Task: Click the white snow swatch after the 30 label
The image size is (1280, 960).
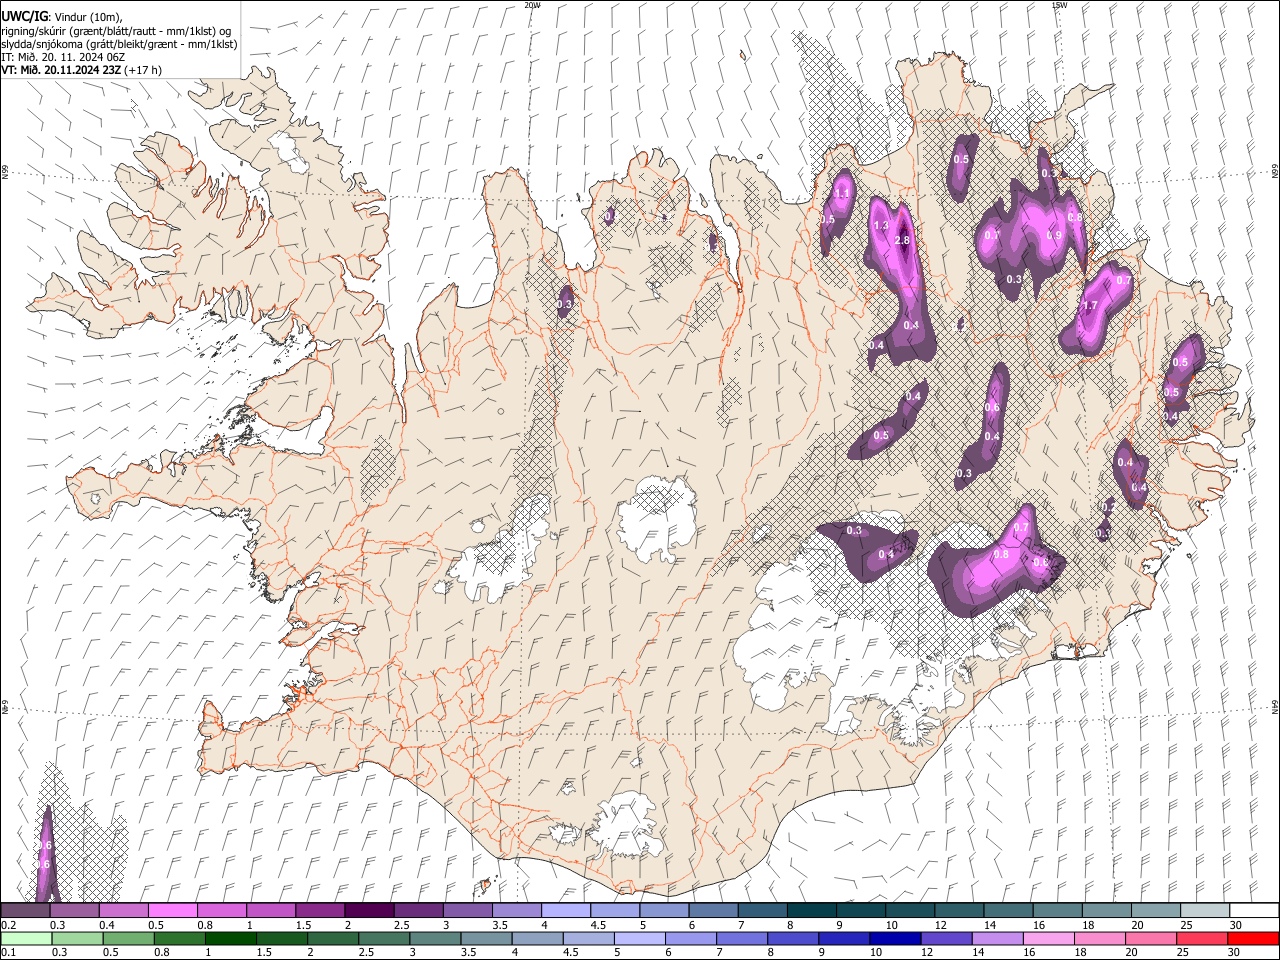Action: [1253, 910]
